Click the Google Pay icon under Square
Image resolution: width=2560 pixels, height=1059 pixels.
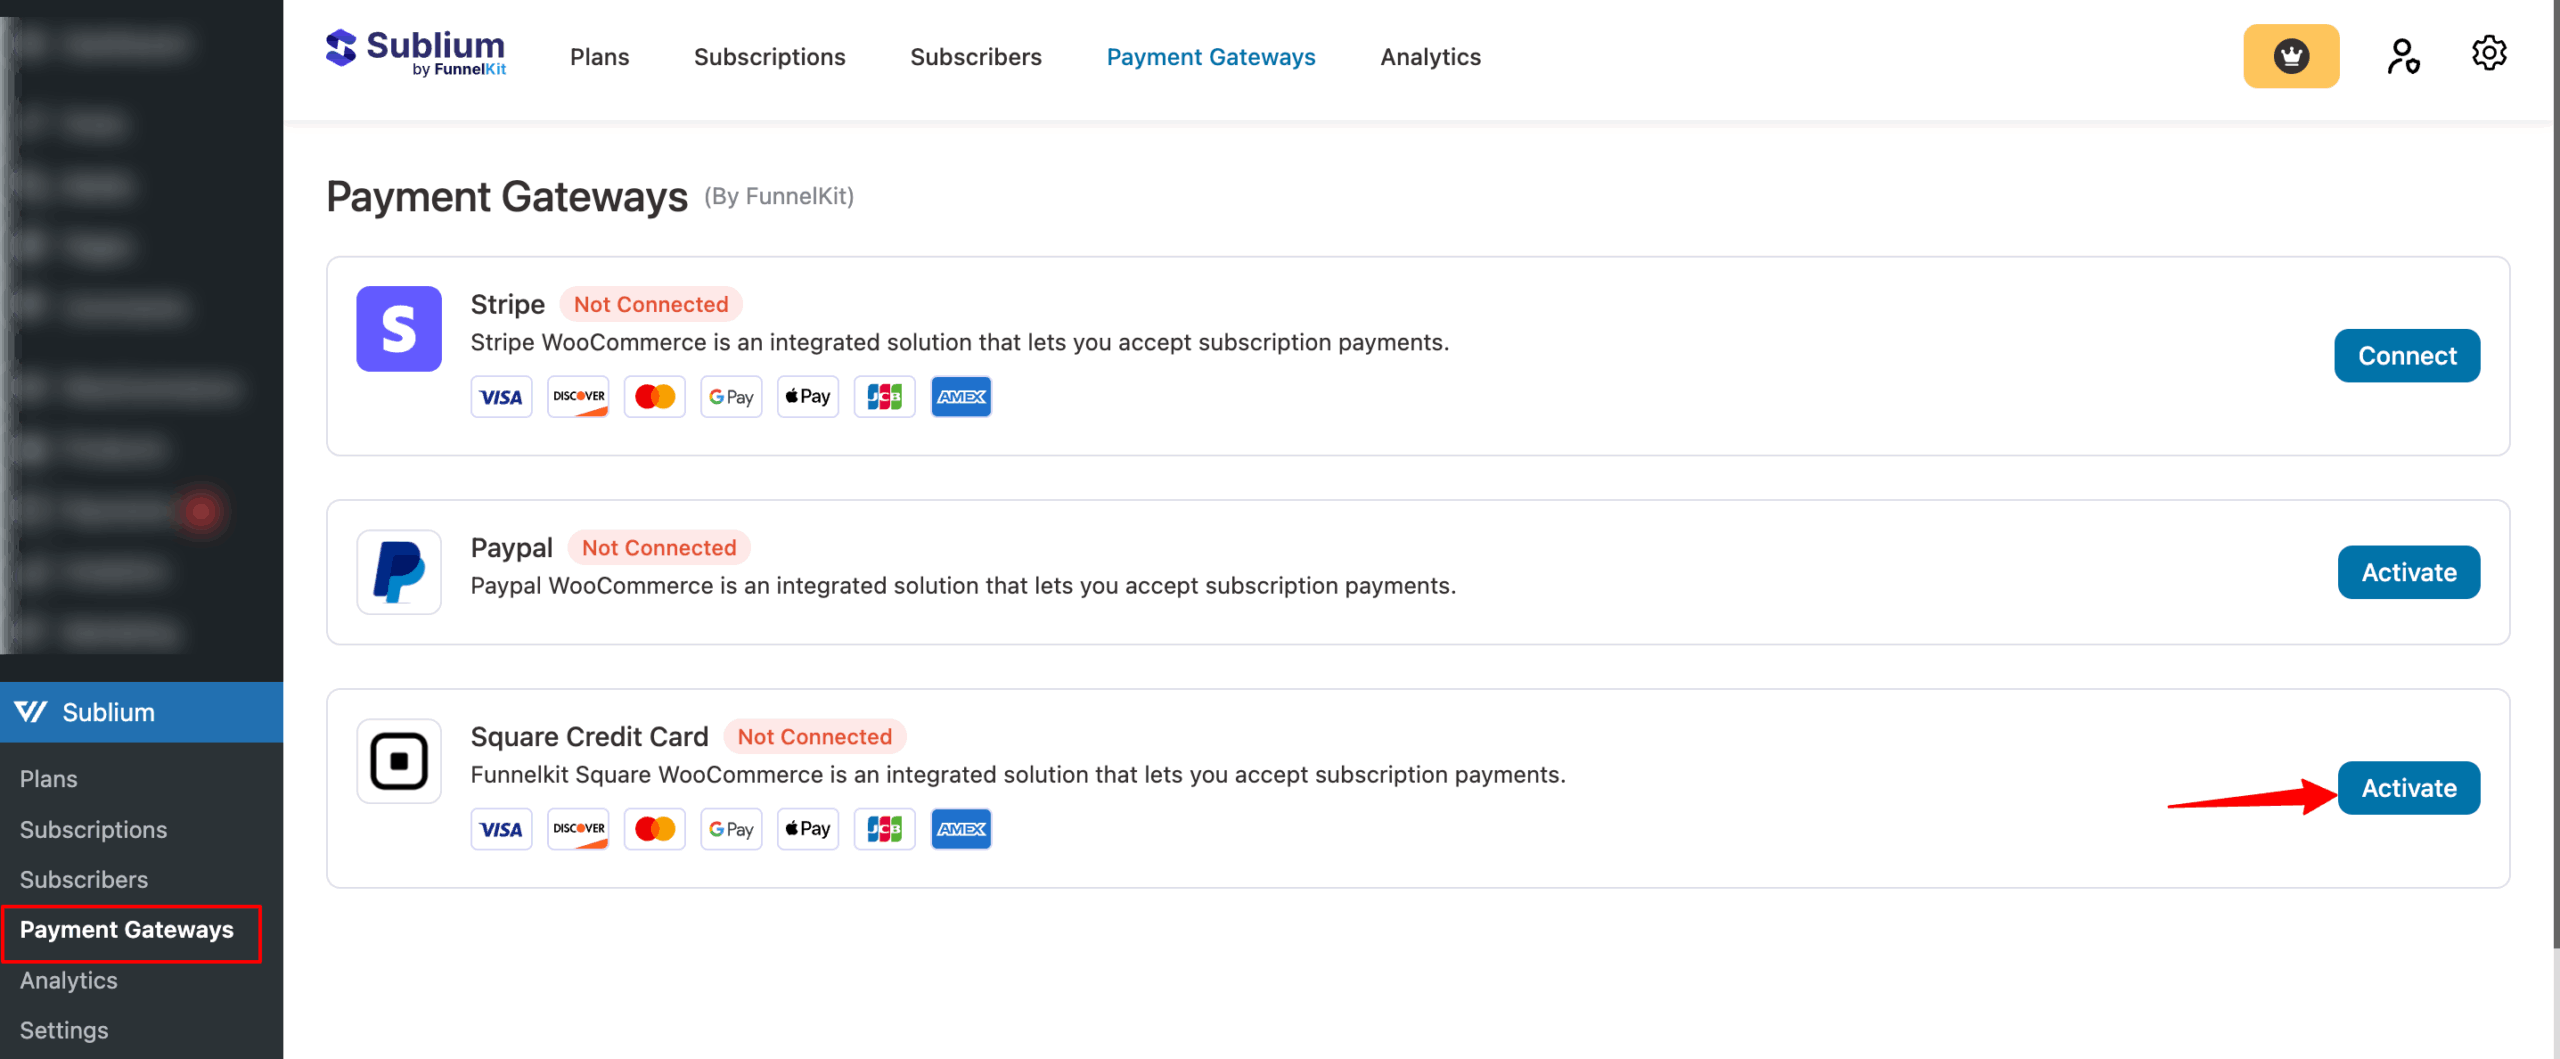tap(731, 829)
